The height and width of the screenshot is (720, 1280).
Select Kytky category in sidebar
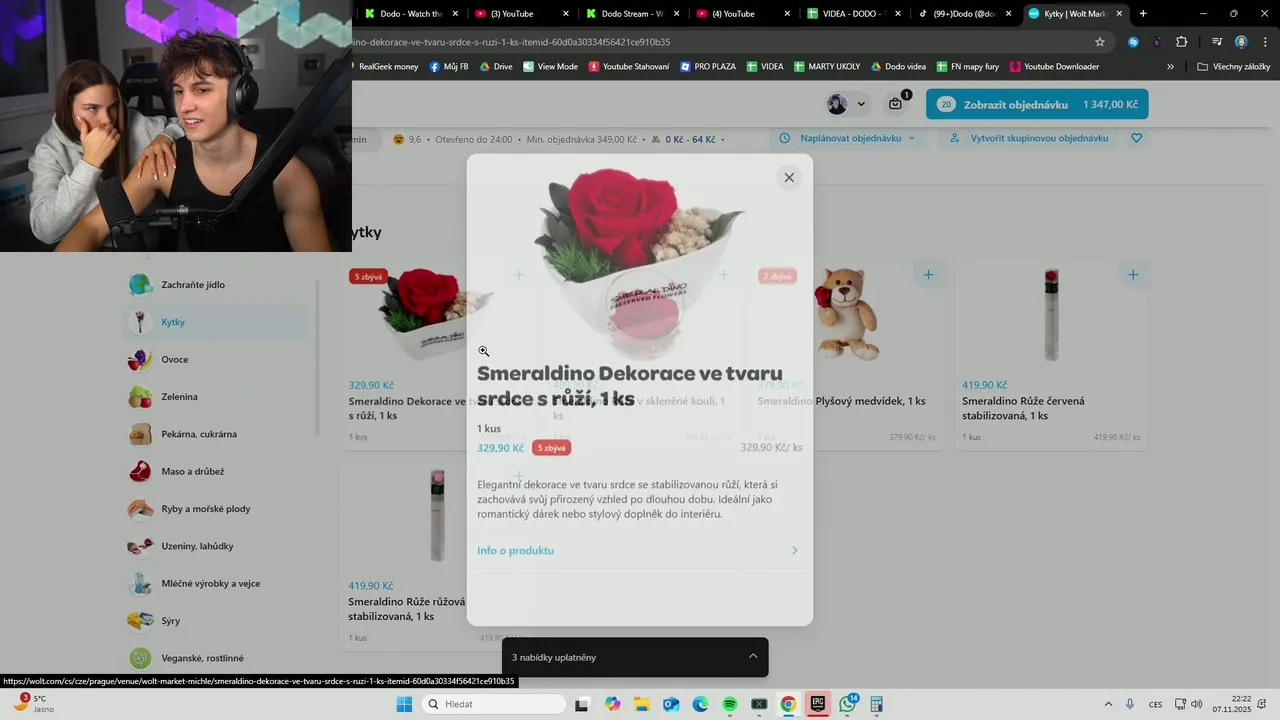217,322
